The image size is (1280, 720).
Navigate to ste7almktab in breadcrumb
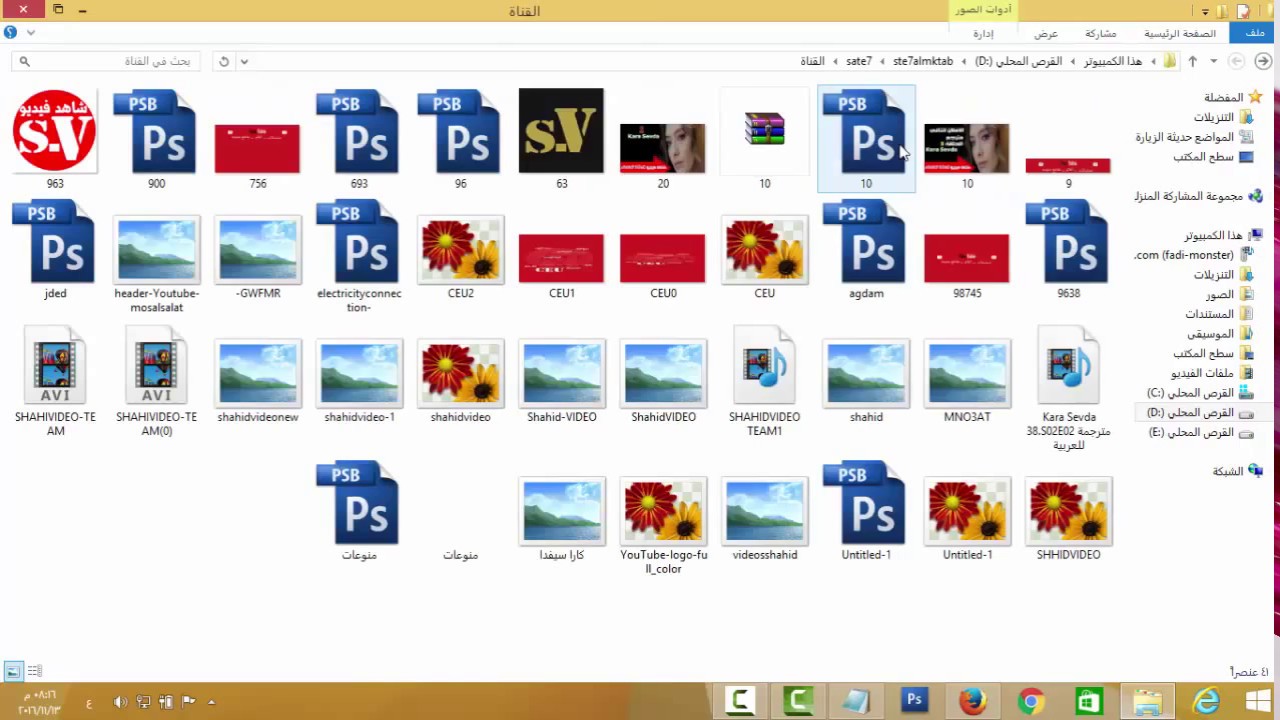pos(923,61)
